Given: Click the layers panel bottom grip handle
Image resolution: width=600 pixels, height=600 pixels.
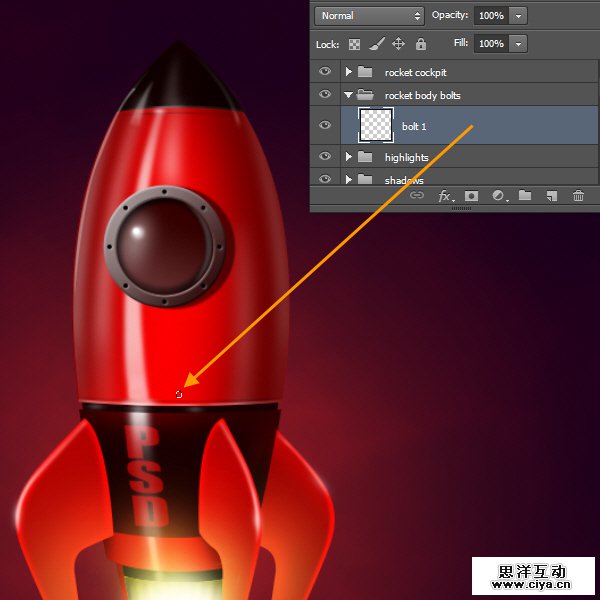Looking at the screenshot, I should (x=461, y=209).
